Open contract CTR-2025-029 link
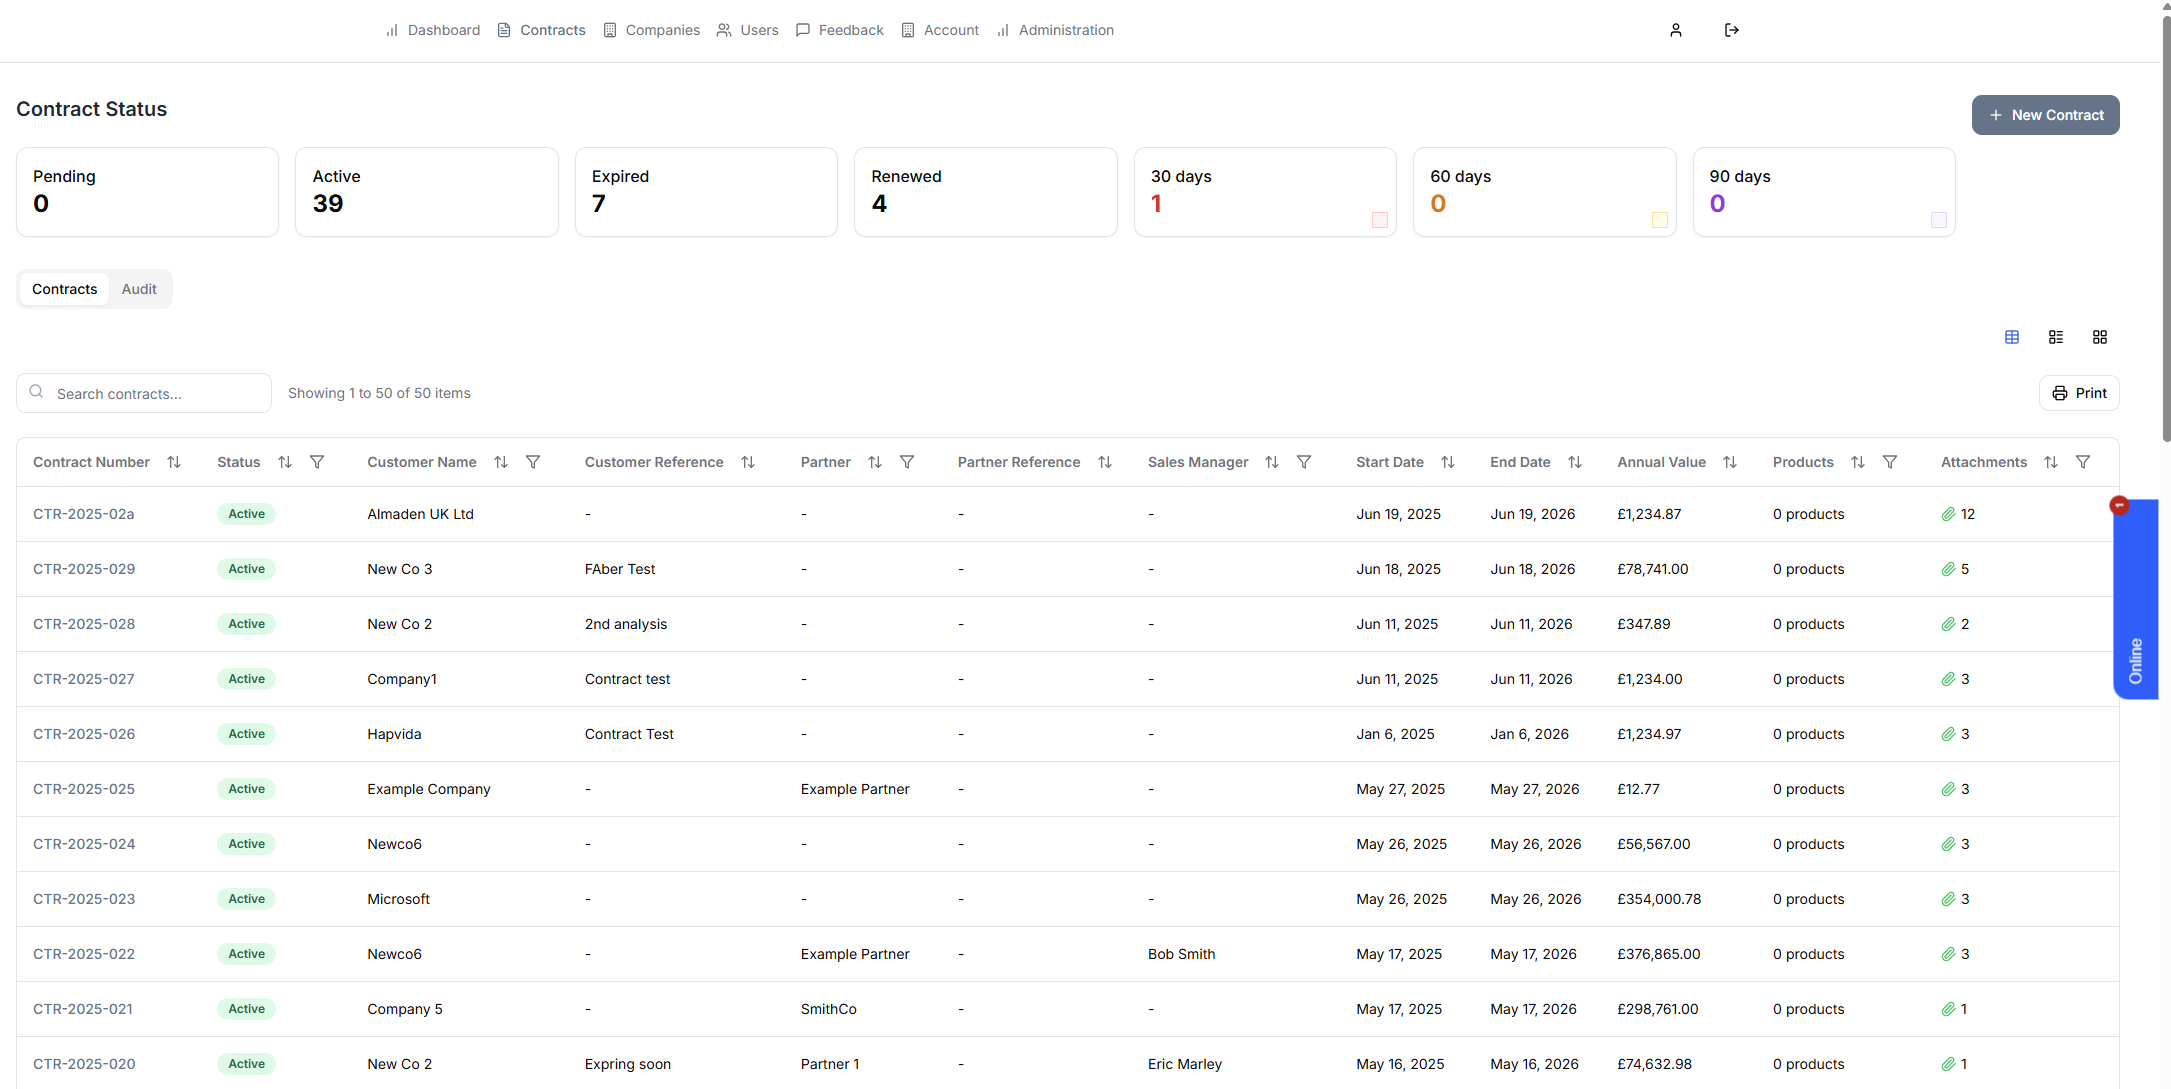Screen dimensions: 2171x1089 pos(84,569)
